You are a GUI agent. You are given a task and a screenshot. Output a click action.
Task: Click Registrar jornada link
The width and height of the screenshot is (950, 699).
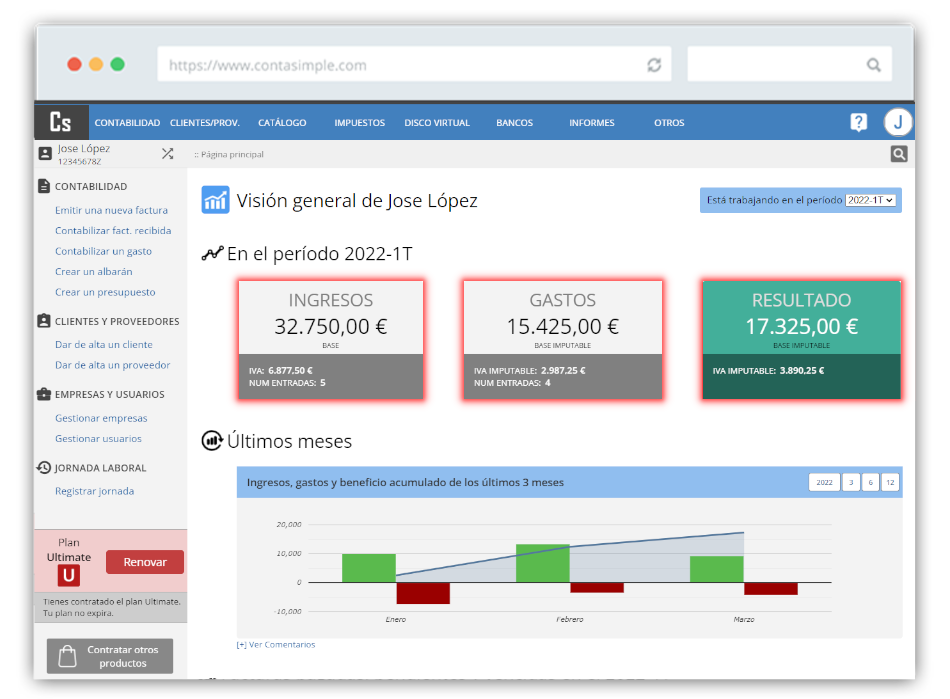tap(95, 491)
